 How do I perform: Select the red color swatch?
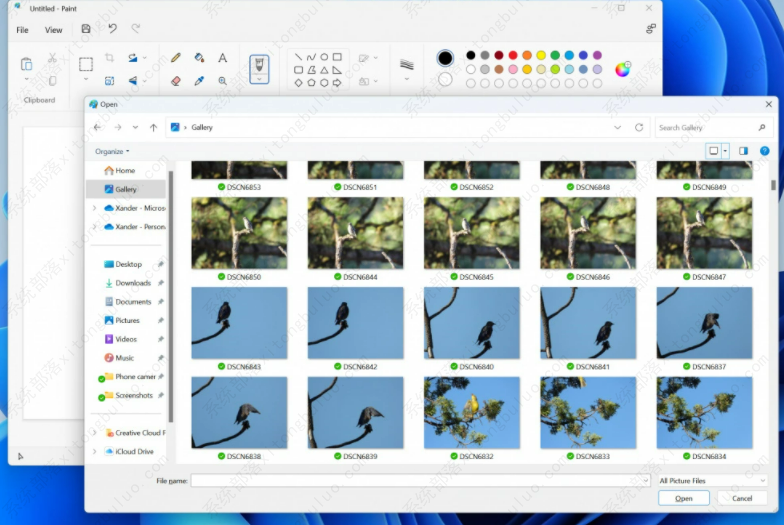coord(513,55)
